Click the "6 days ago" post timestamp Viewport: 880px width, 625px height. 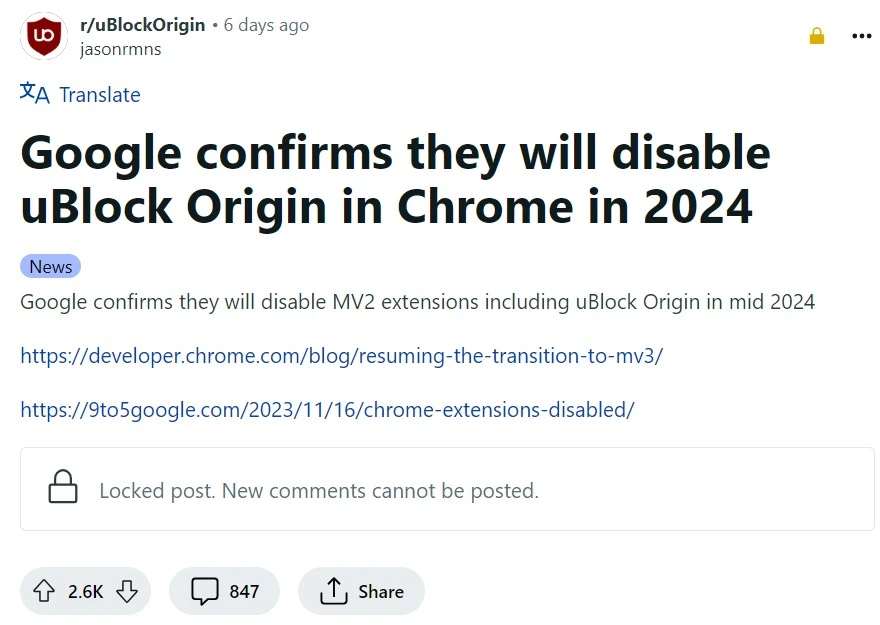266,25
